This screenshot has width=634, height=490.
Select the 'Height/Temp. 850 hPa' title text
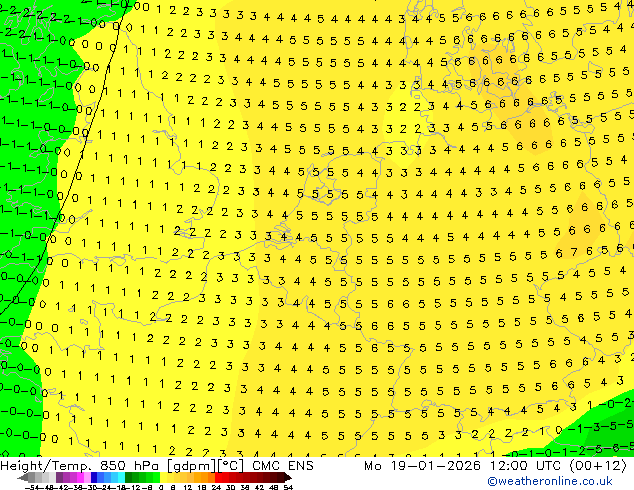[x=80, y=466]
